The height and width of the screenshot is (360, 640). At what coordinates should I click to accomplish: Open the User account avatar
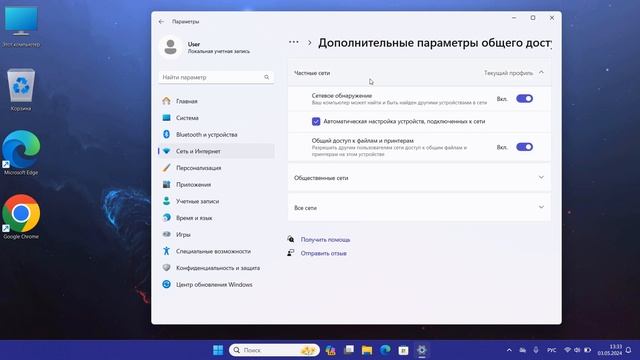pos(171,47)
